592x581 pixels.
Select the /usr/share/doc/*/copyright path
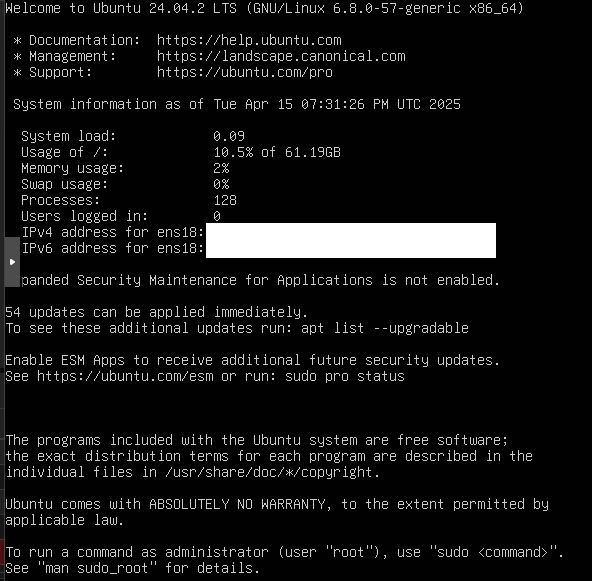click(x=268, y=472)
